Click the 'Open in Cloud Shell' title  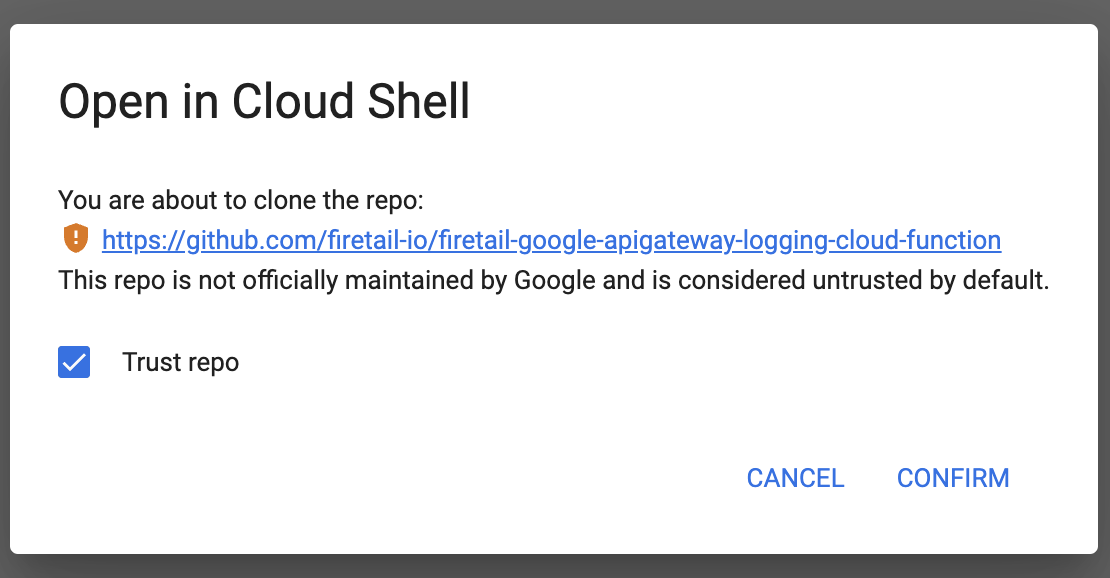coord(264,102)
